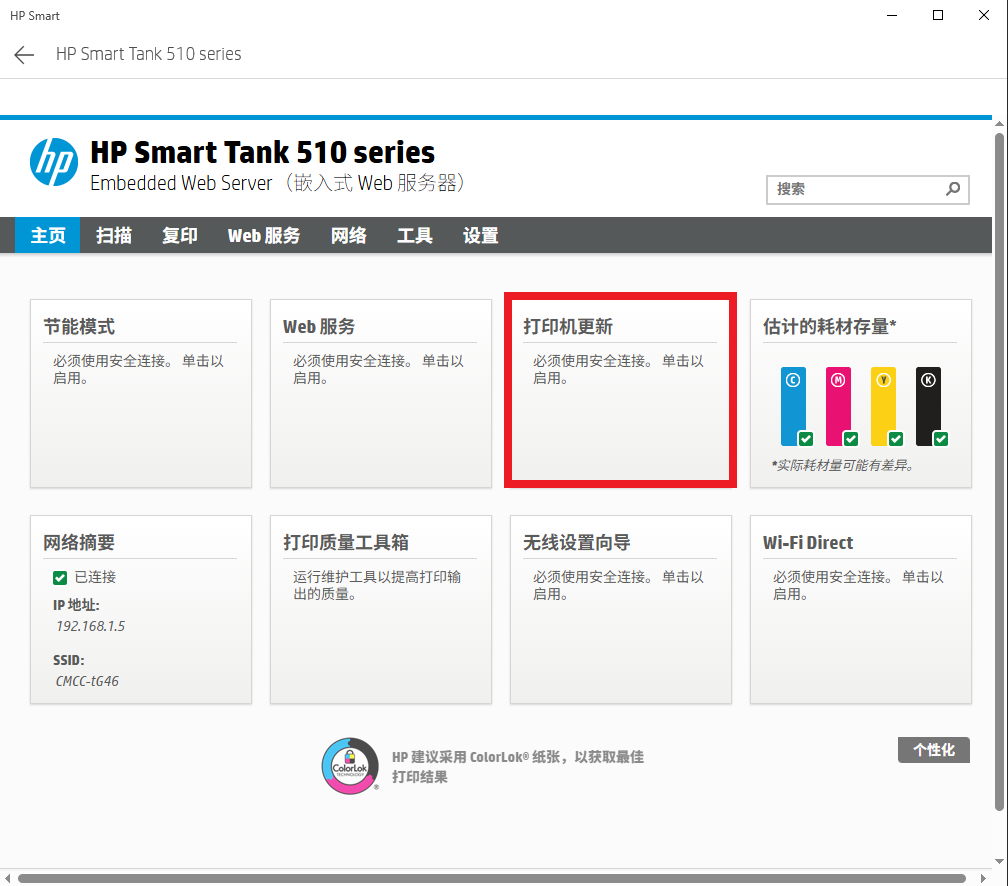
Task: Switch to the 复印 tab
Action: tap(180, 236)
